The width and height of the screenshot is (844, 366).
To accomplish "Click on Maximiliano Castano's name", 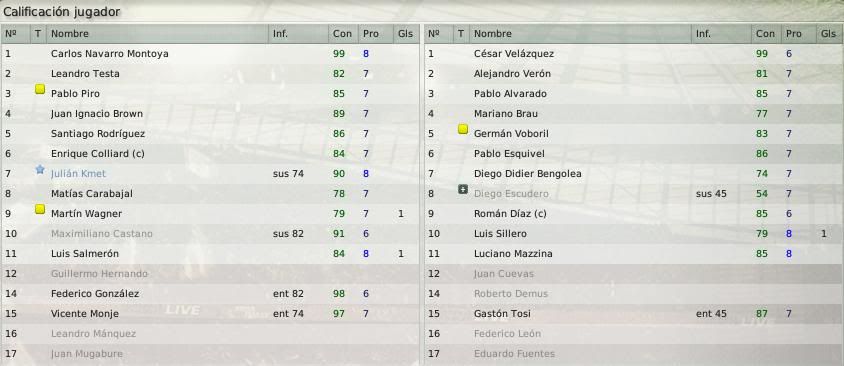I will coord(102,234).
